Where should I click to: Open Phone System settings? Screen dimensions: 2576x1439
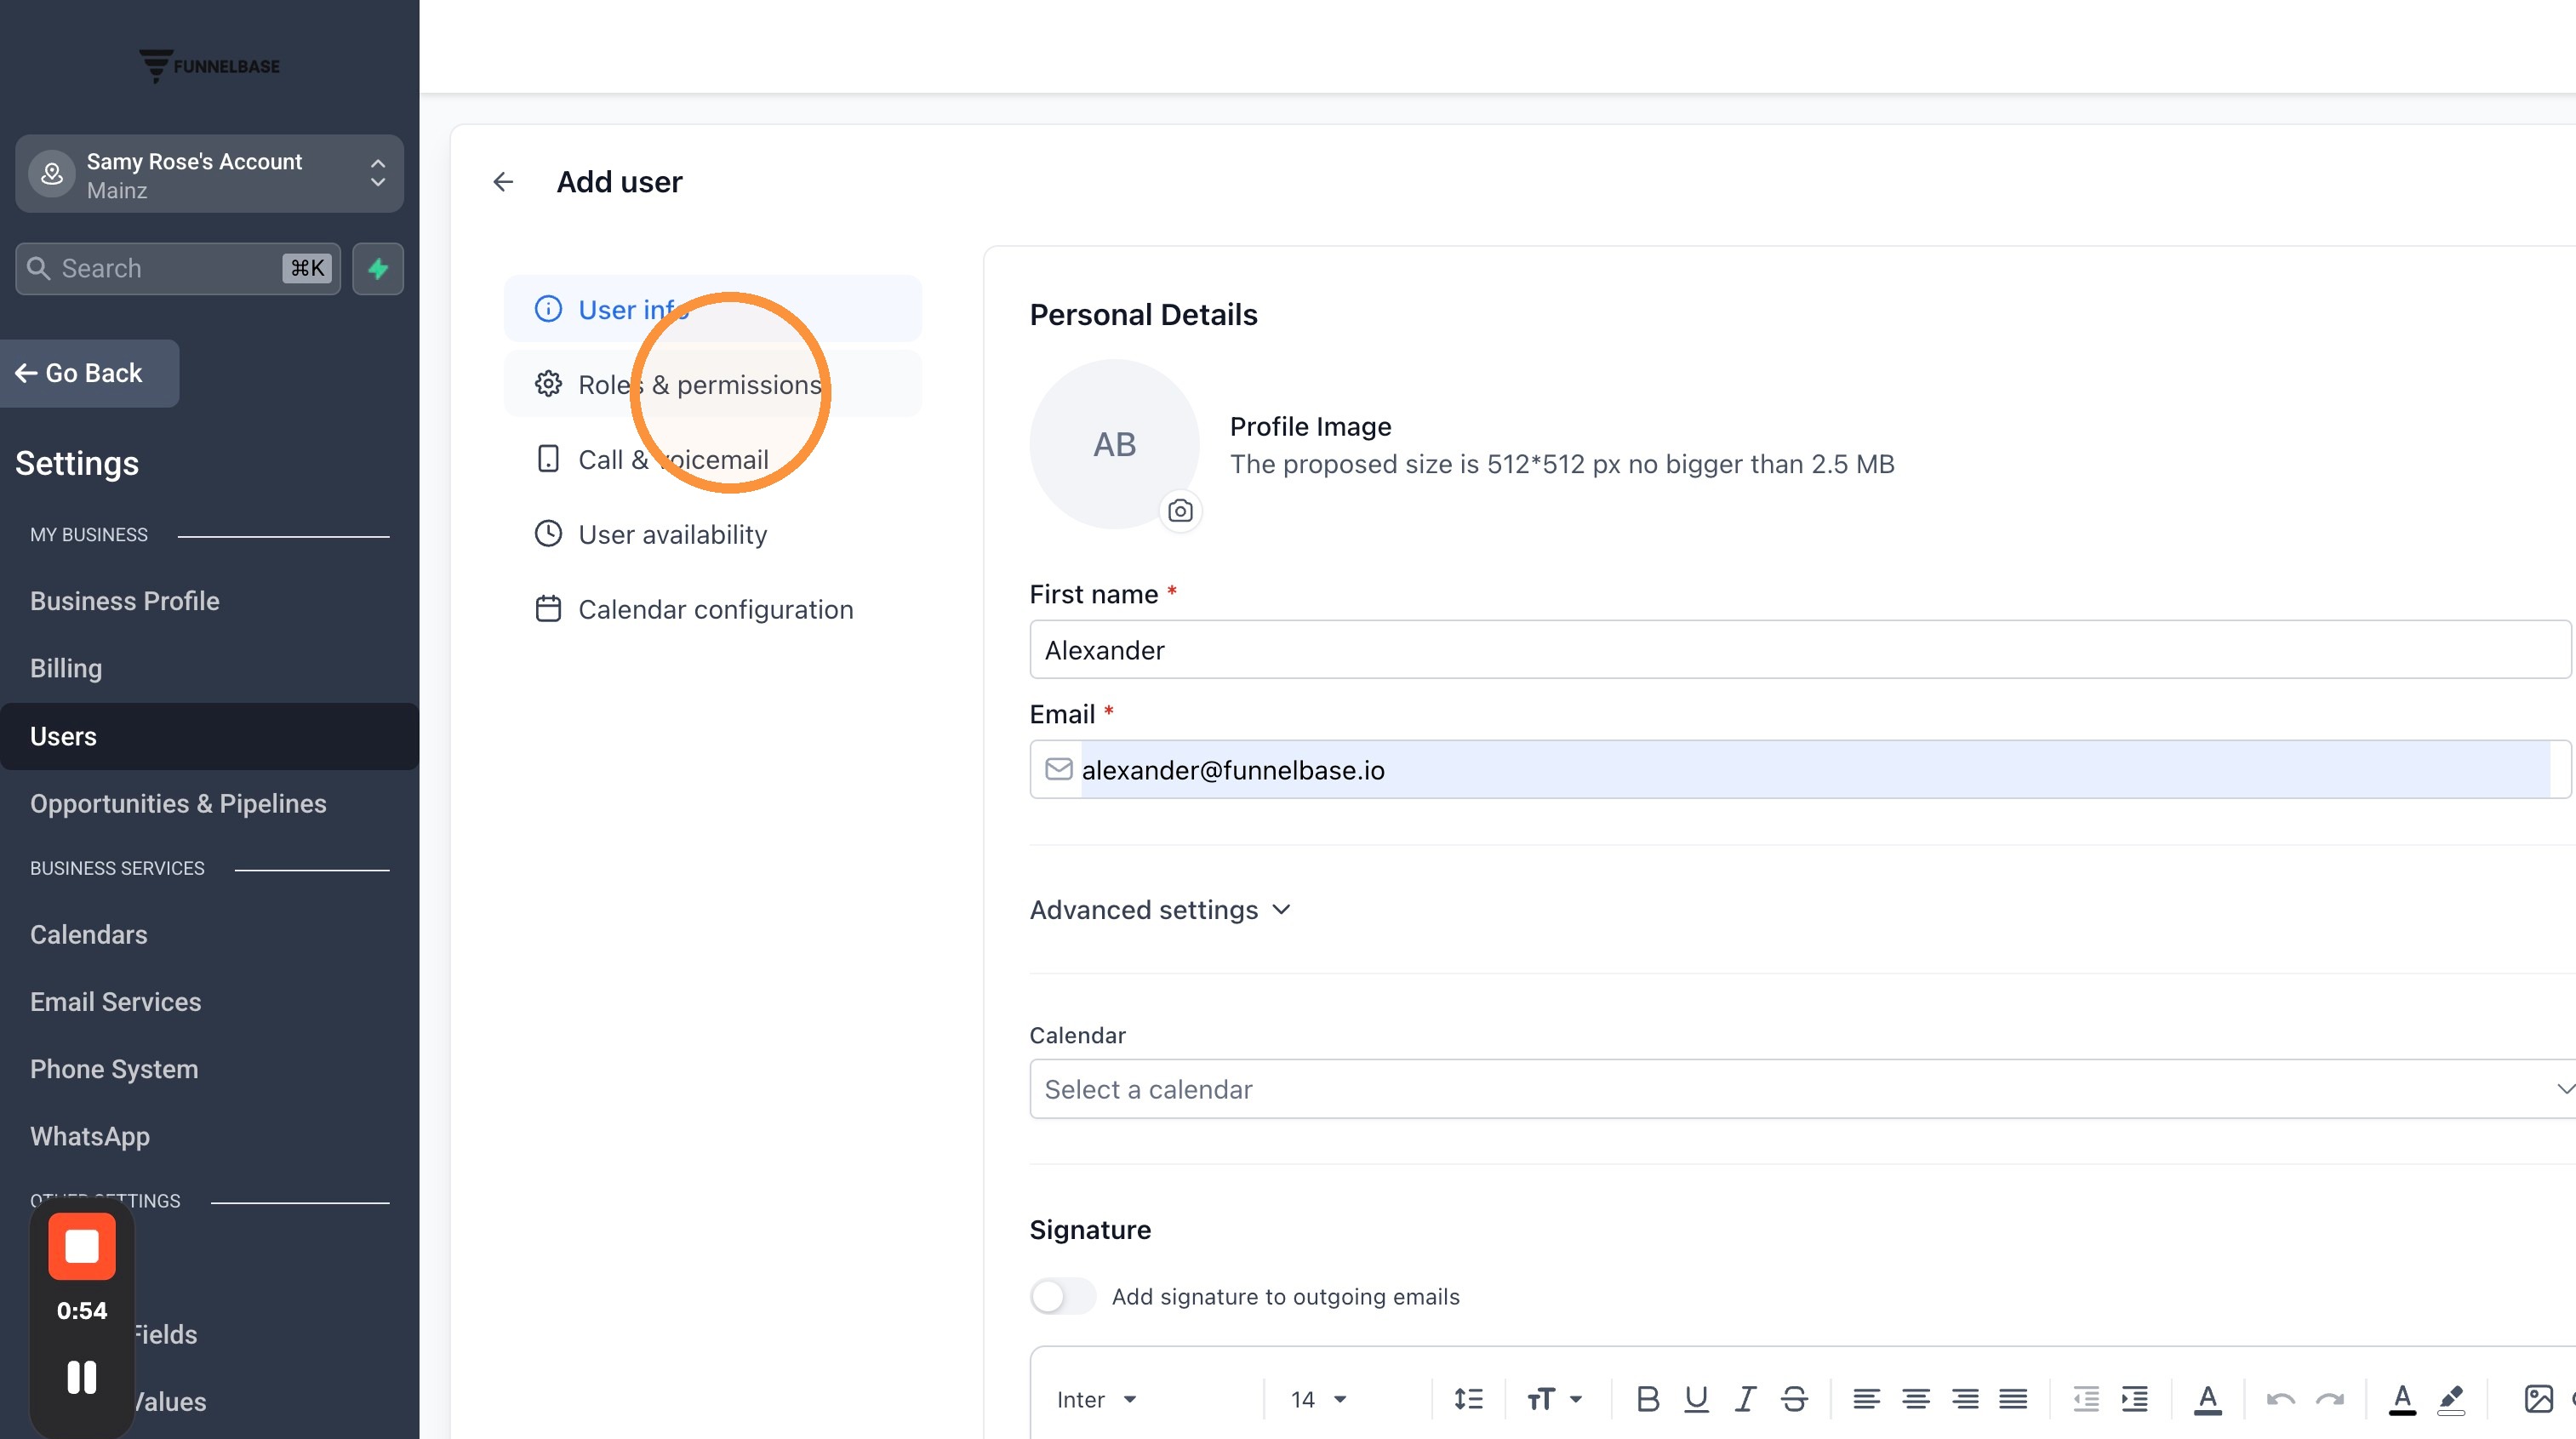pyautogui.click(x=114, y=1069)
